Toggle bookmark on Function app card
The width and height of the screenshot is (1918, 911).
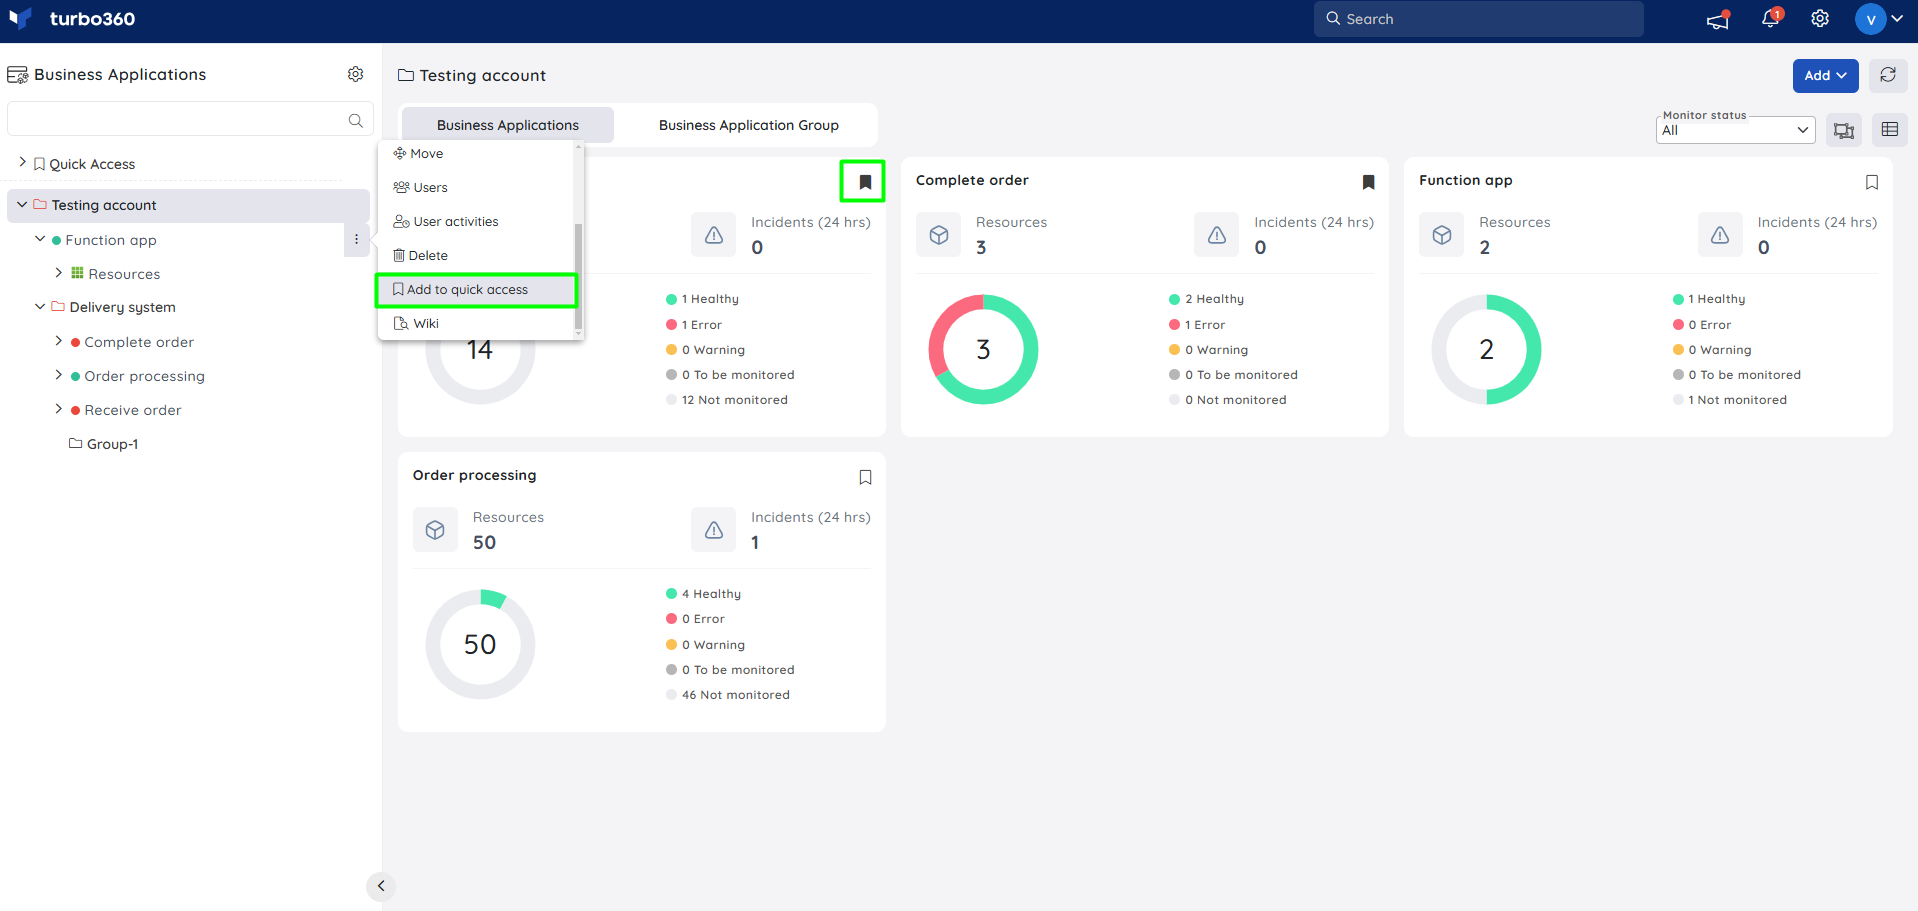point(1872,182)
